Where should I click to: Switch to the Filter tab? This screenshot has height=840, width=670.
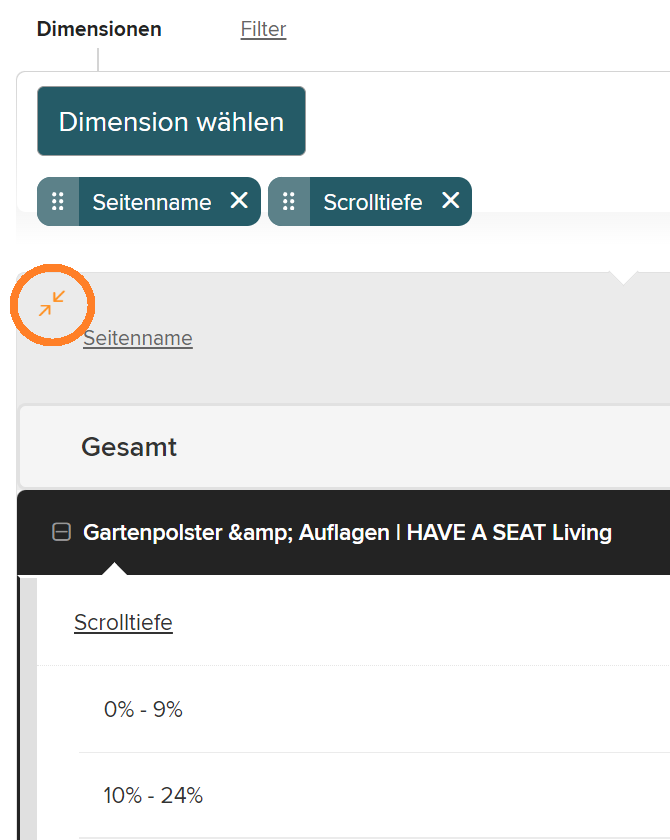[263, 29]
